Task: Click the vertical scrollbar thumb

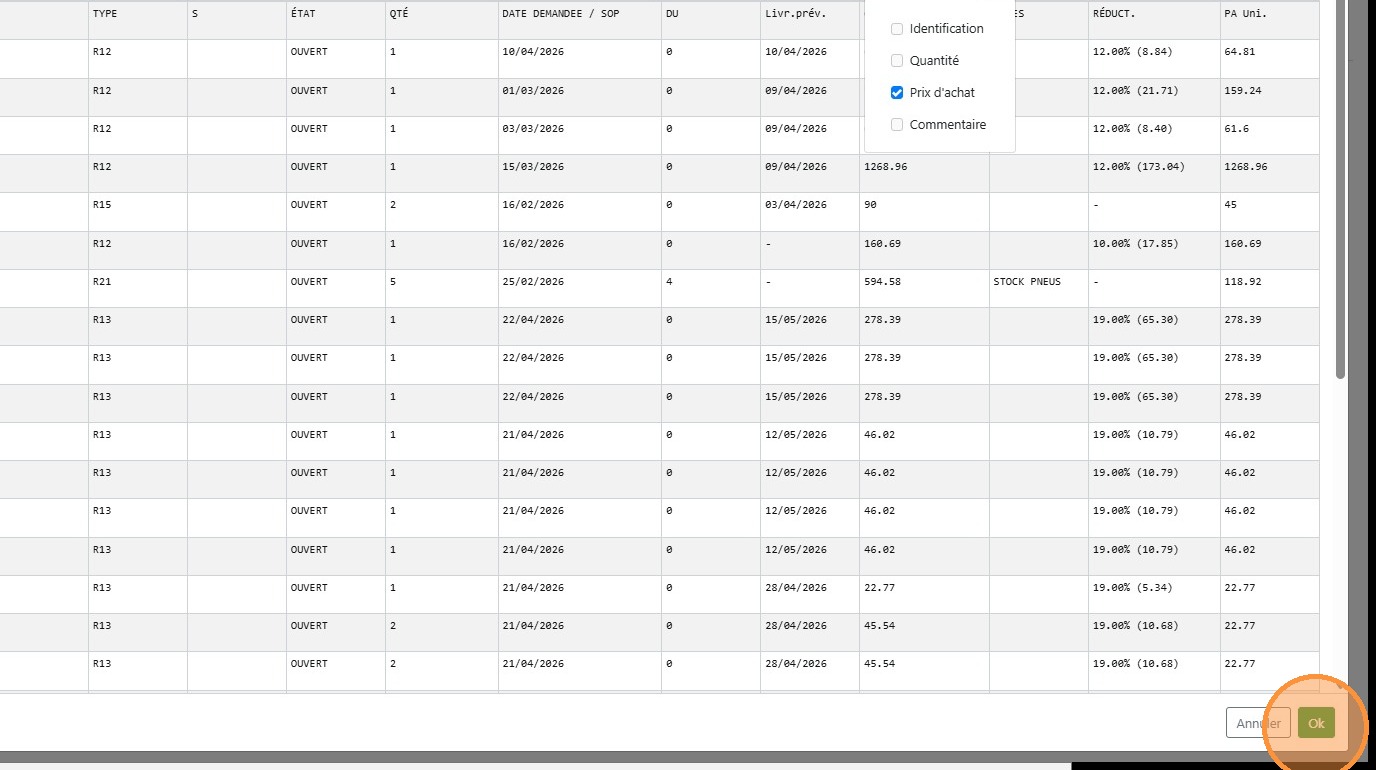Action: click(1340, 190)
